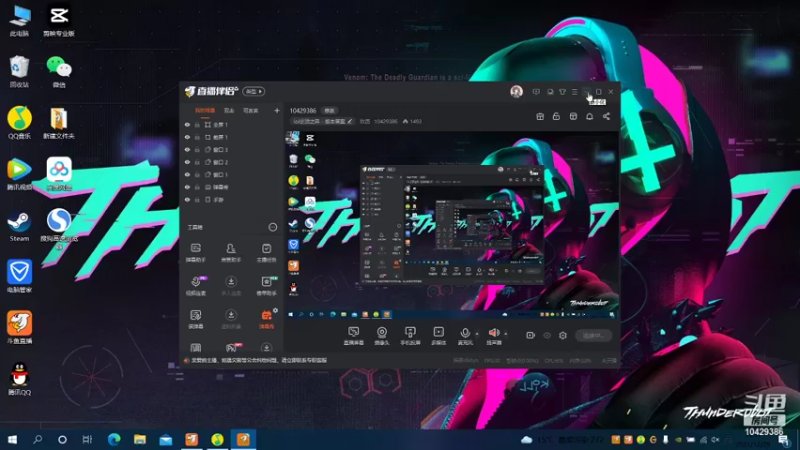800x450 pixels.
Task: Open the live settings gear in bottom toolbar
Action: pyautogui.click(x=563, y=335)
